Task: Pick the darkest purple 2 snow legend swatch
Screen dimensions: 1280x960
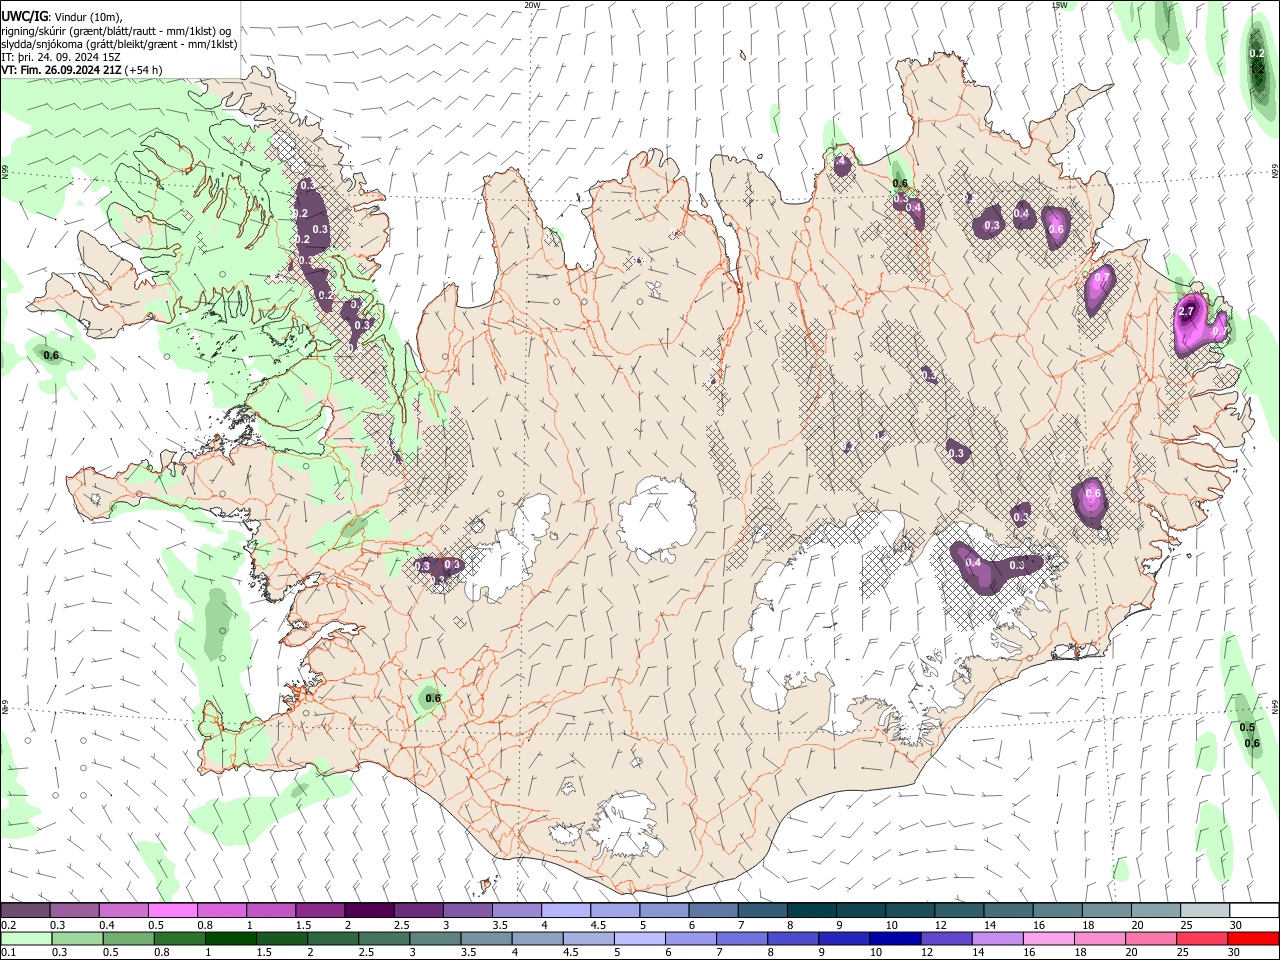Action: [369, 911]
